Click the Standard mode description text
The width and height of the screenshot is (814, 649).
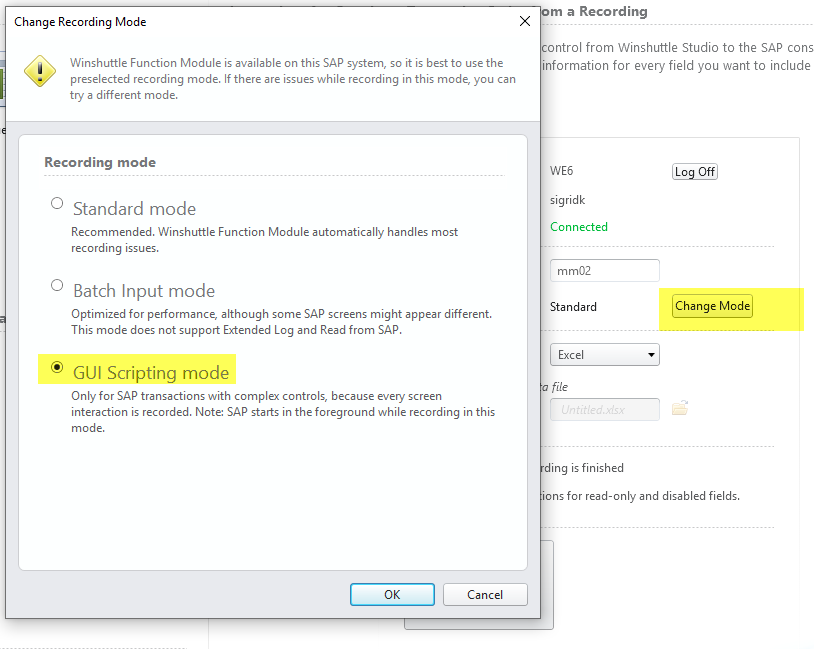point(264,240)
